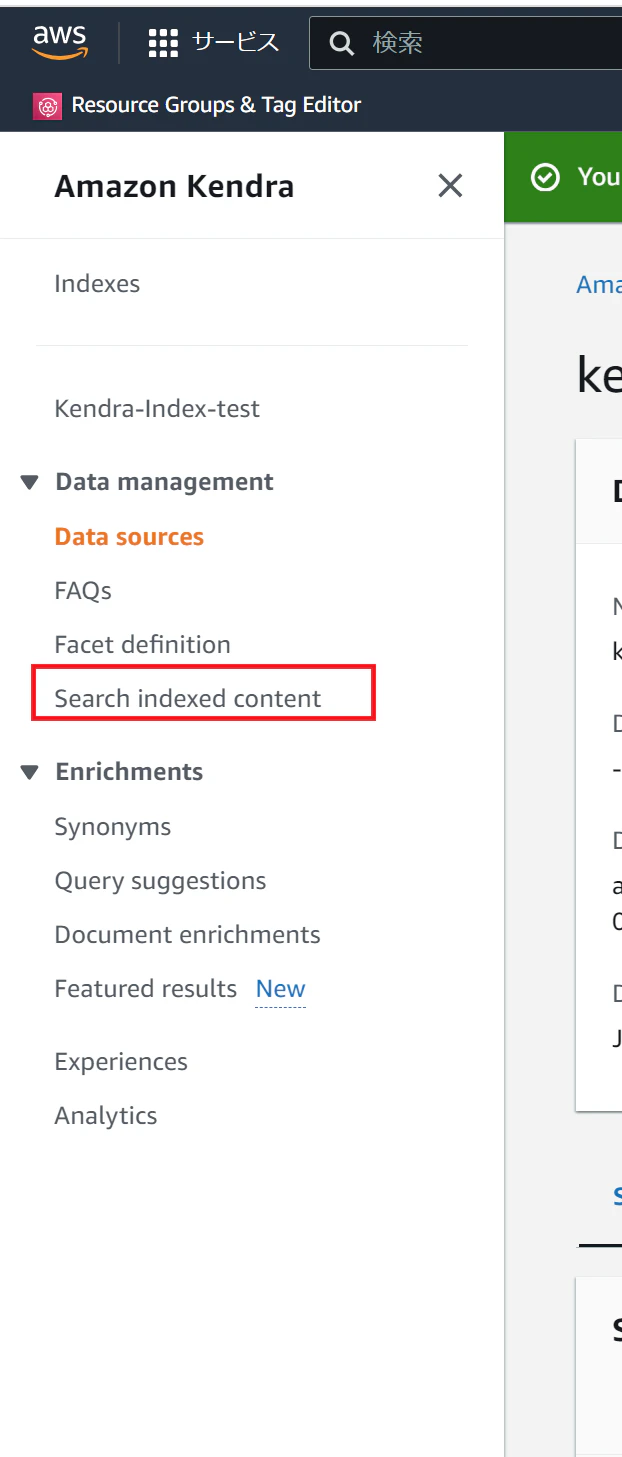This screenshot has width=622, height=1457.
Task: View Analytics in the sidebar
Action: pyautogui.click(x=105, y=1116)
